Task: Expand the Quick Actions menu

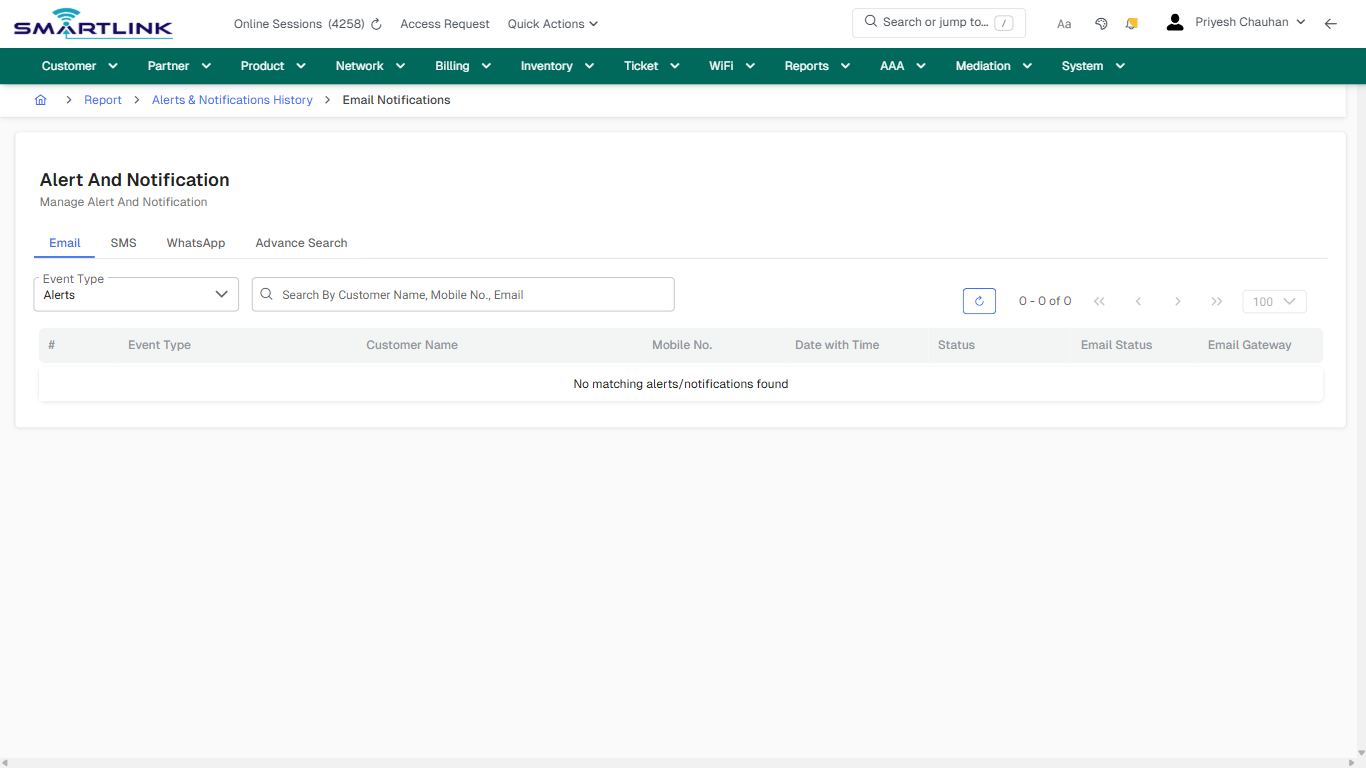Action: (552, 23)
